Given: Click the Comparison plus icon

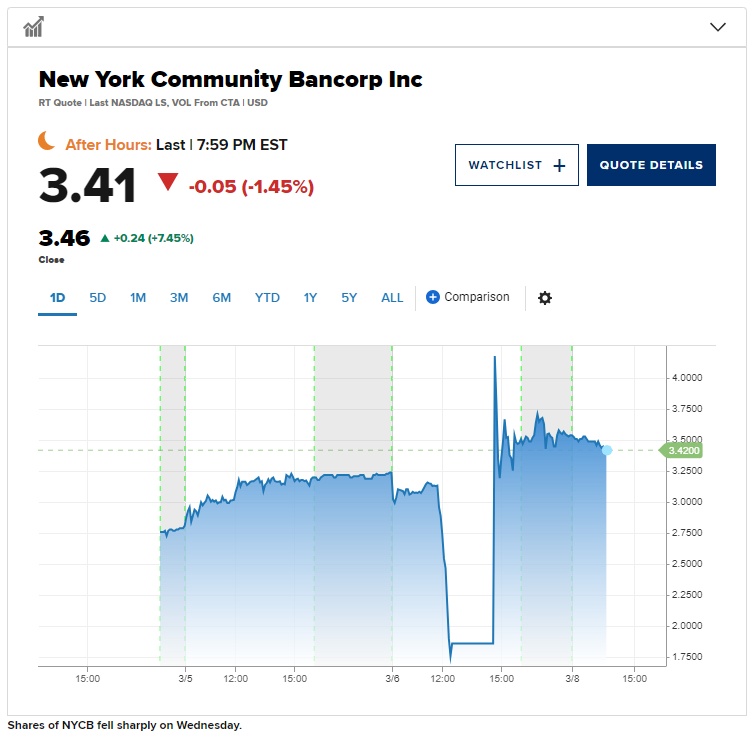Looking at the screenshot, I should point(432,297).
